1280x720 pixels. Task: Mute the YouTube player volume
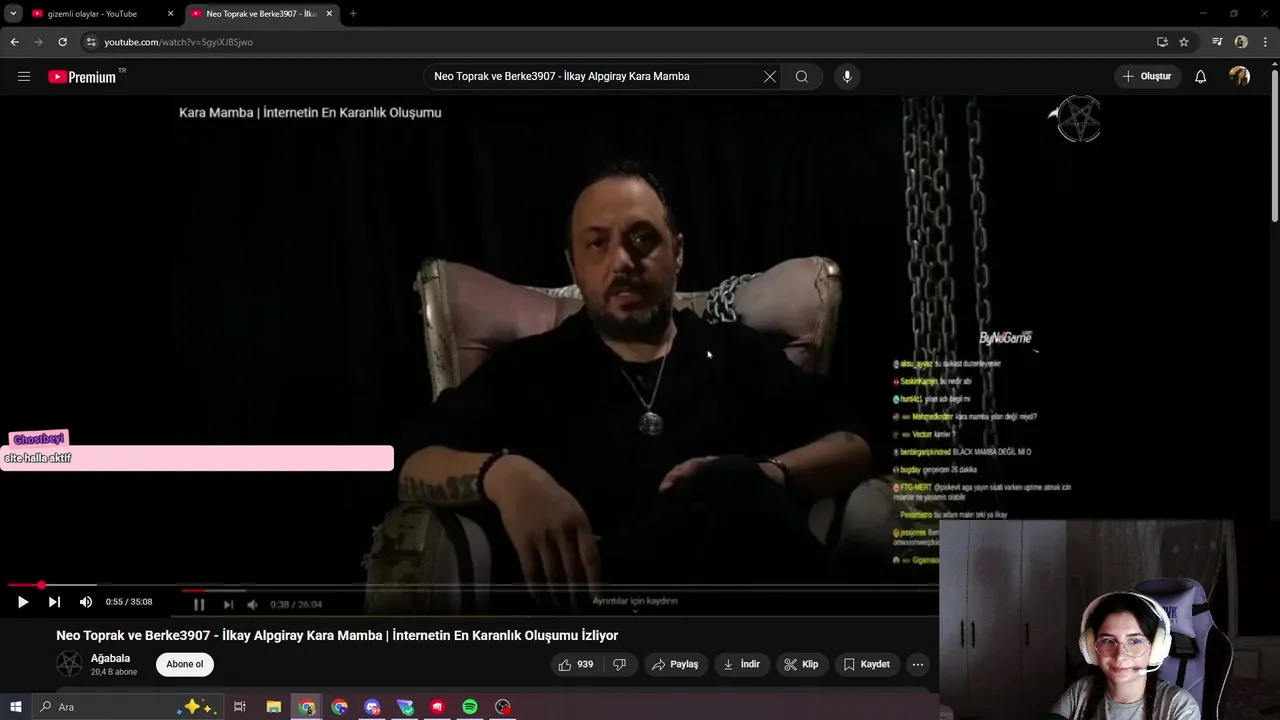coord(86,602)
